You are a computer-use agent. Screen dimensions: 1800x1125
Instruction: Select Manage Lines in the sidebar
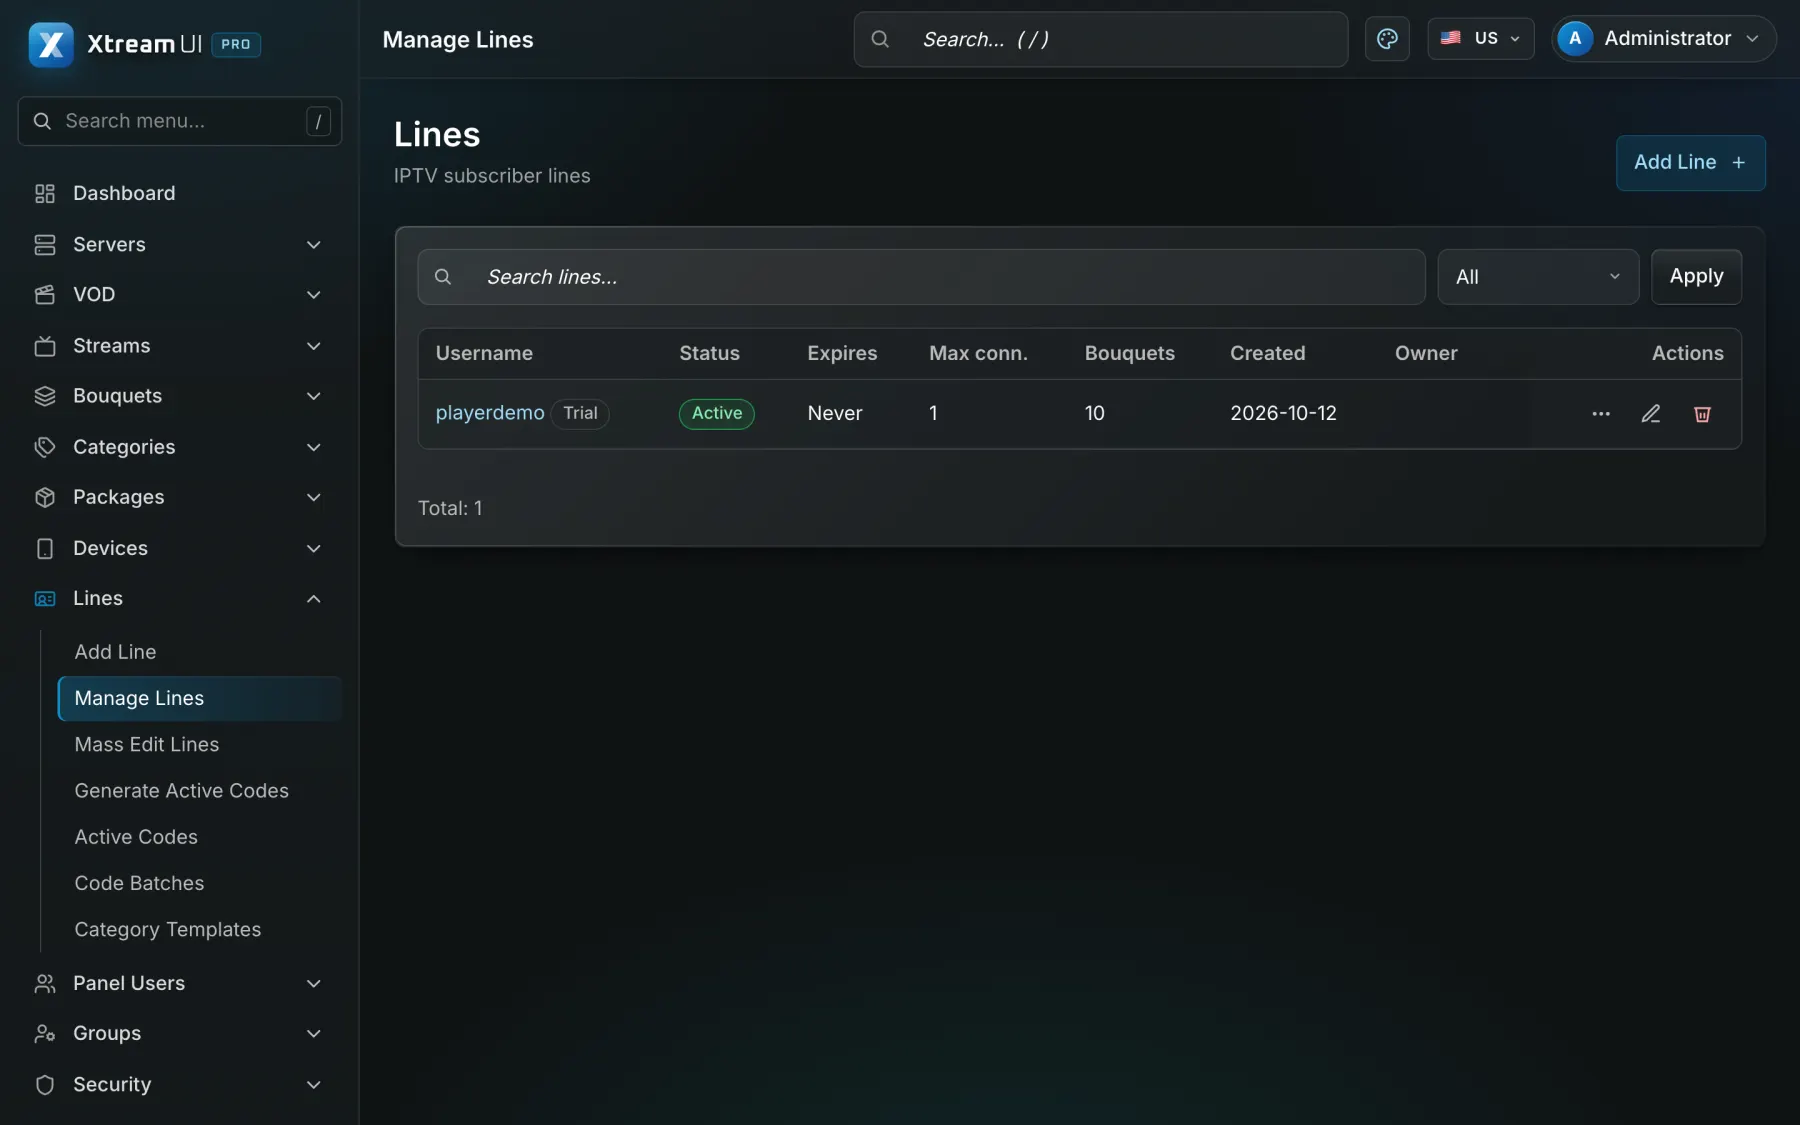click(x=200, y=698)
